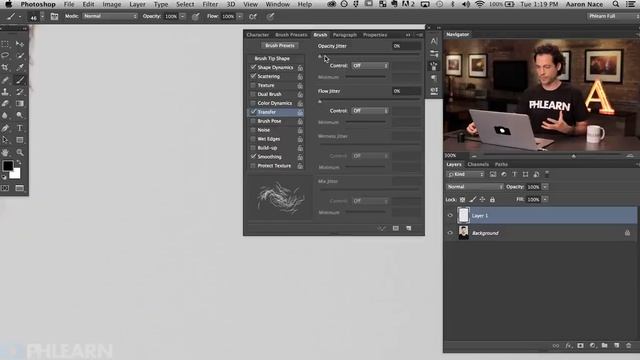The image size is (640, 360).
Task: Open the Filter menu
Action: (210, 4)
